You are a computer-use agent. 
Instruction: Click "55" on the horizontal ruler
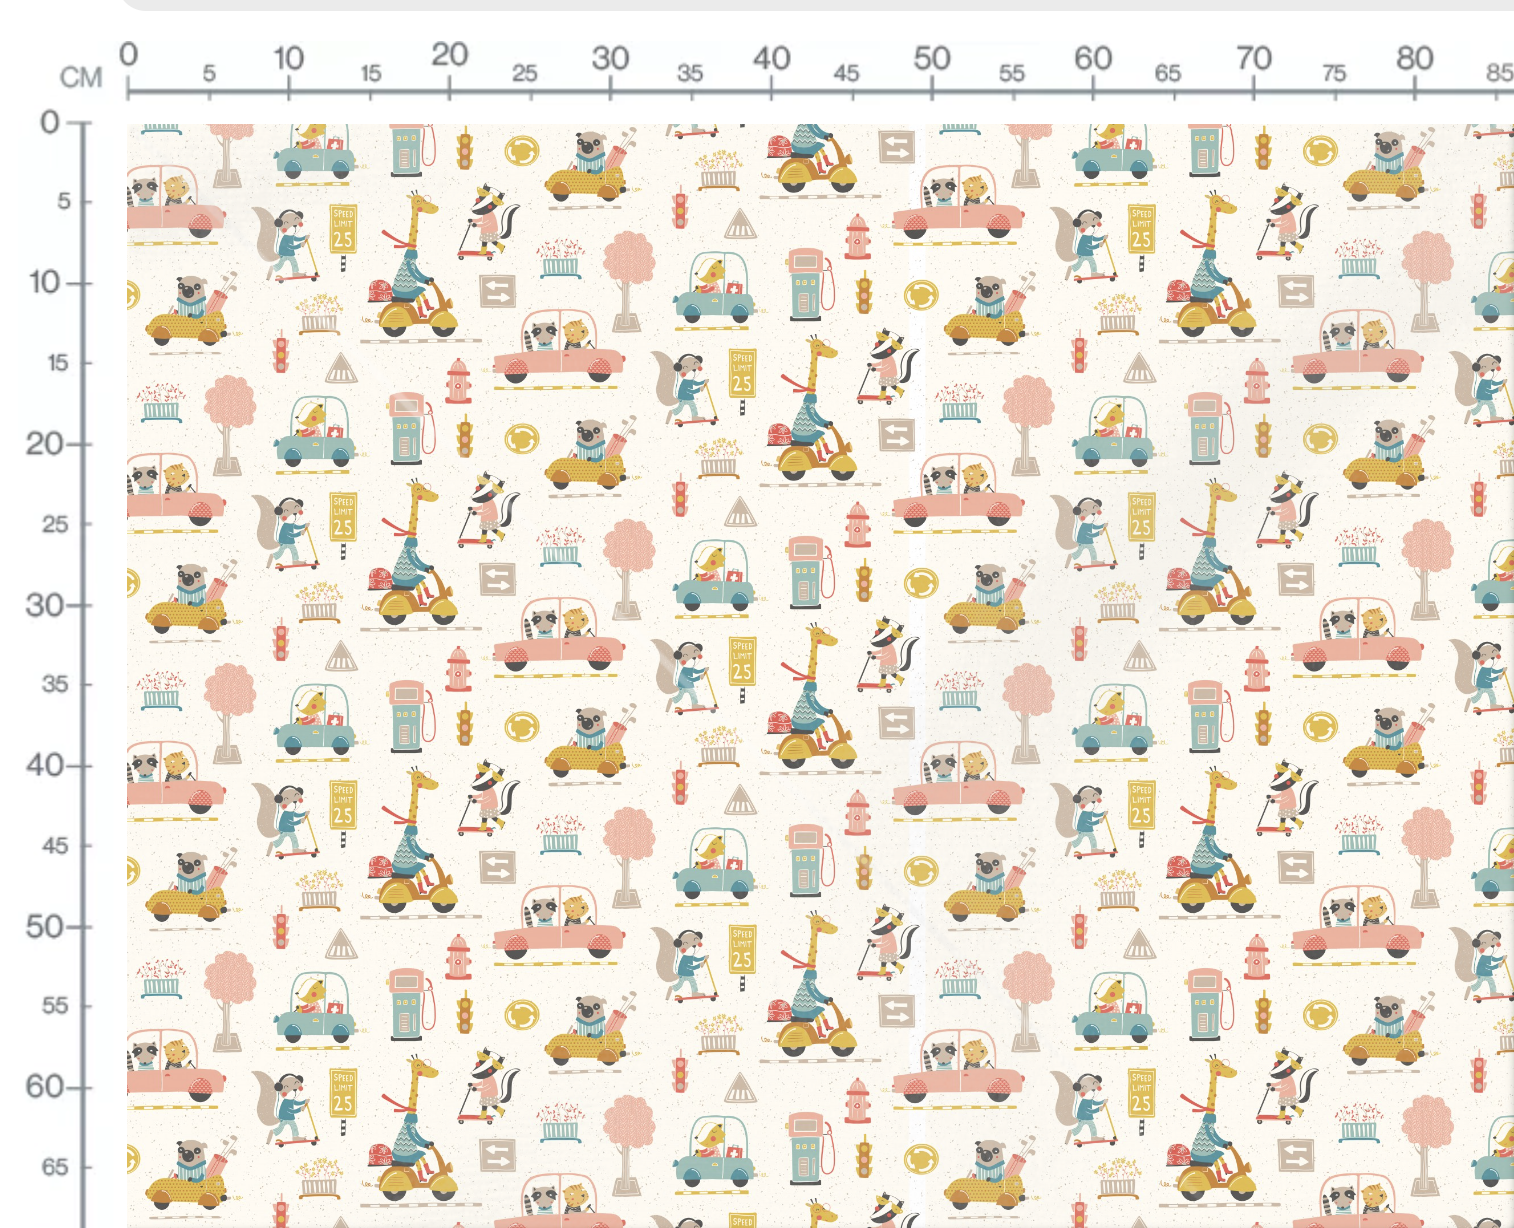[1012, 73]
